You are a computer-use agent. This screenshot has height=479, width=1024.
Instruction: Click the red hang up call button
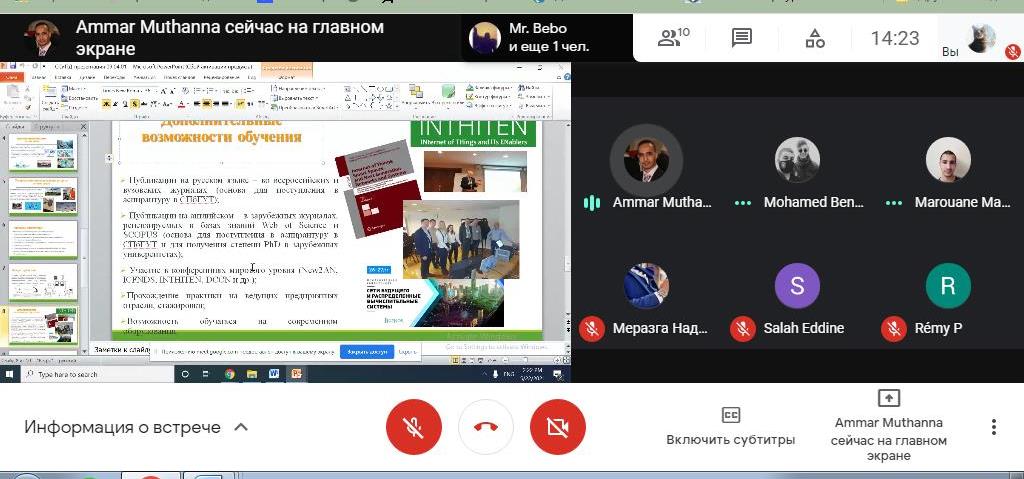[x=486, y=427]
